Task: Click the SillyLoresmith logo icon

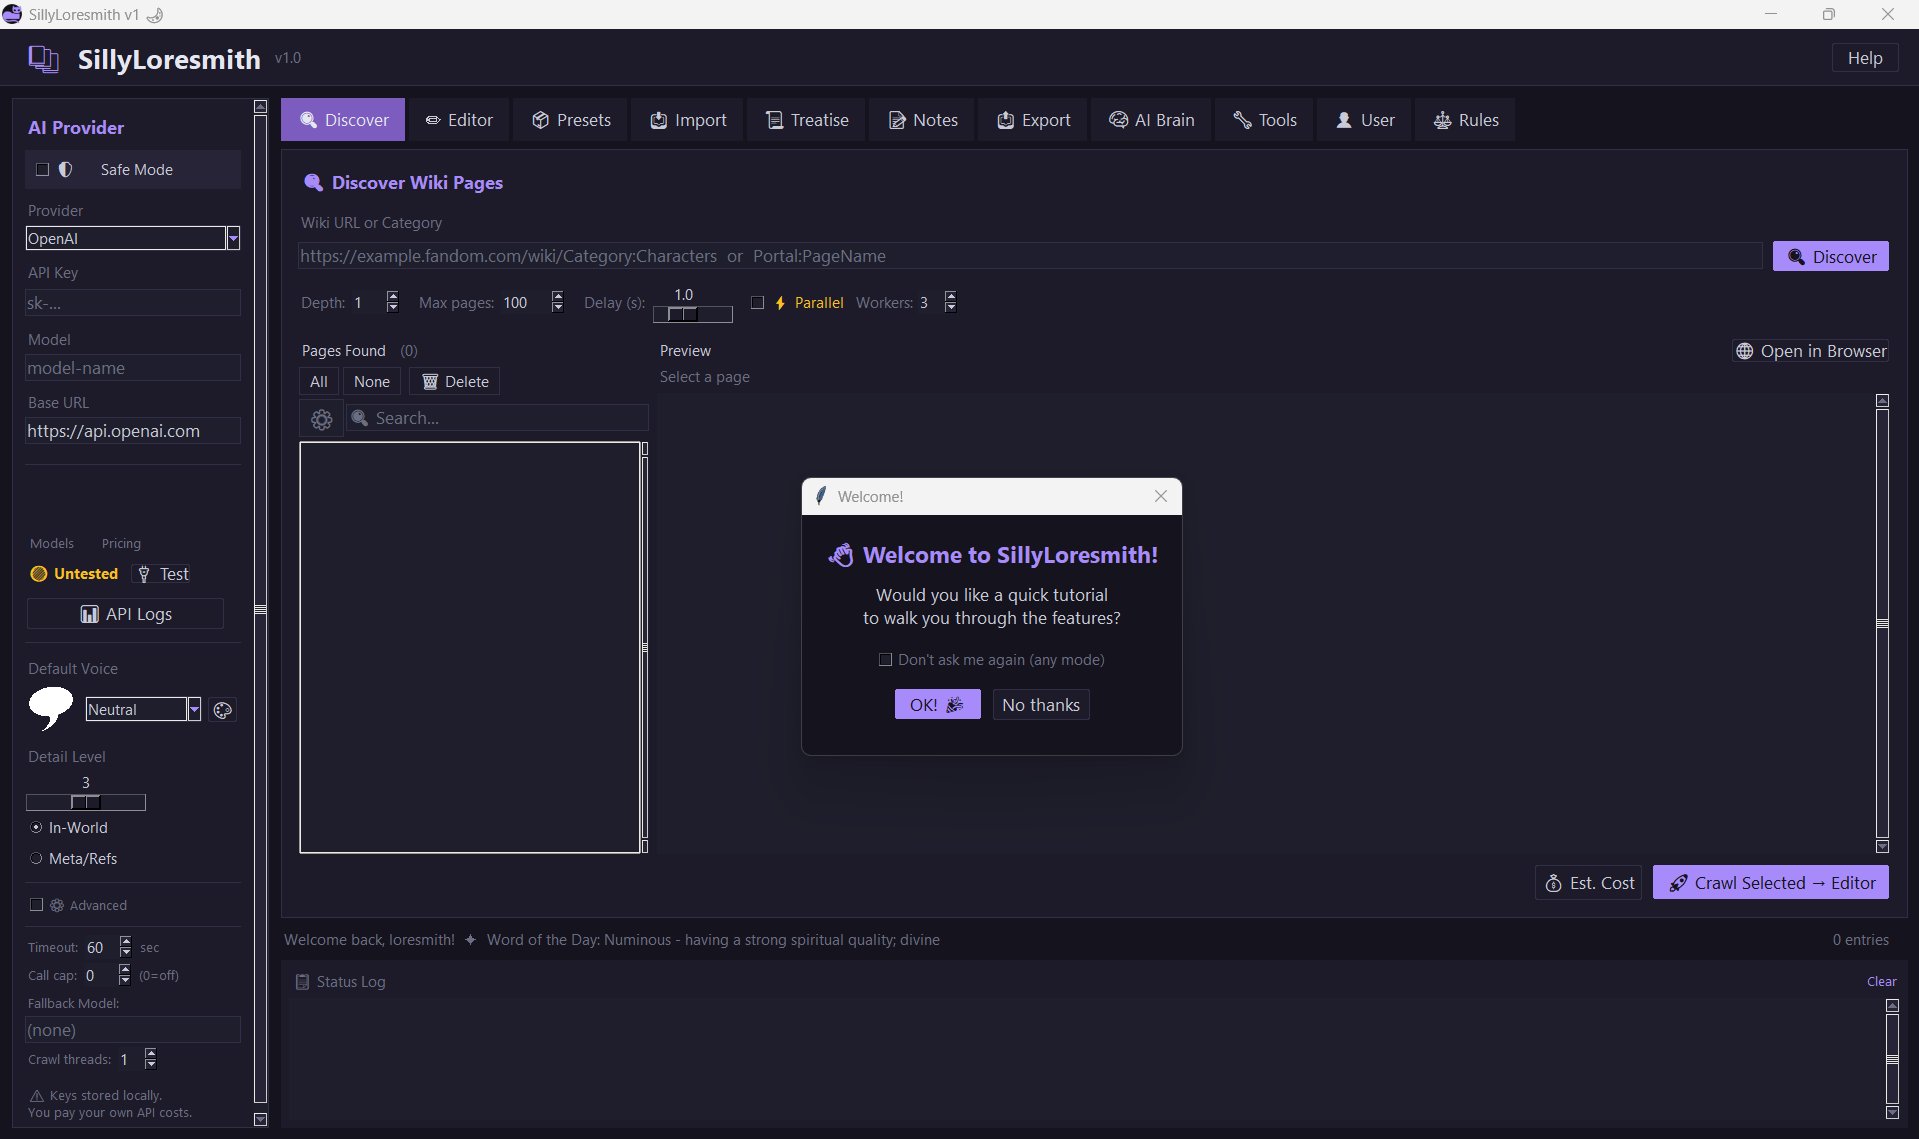Action: pos(43,59)
